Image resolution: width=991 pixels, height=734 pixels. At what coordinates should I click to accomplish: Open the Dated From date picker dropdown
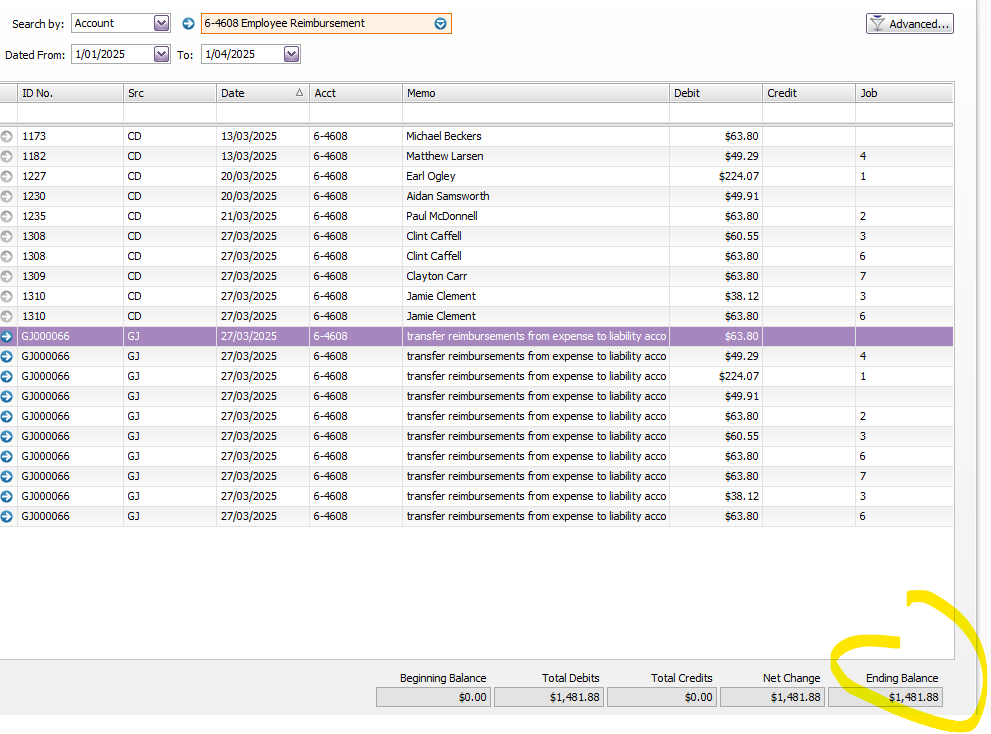point(161,54)
